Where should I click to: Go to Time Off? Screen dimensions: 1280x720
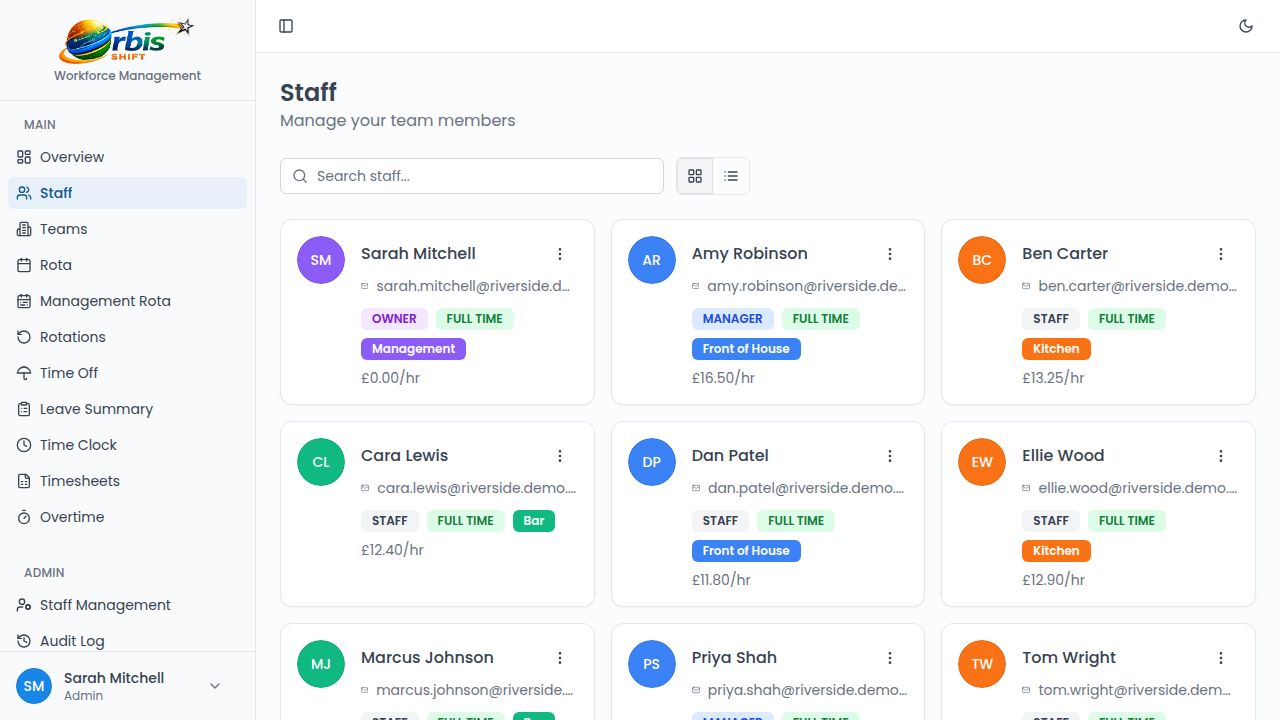tap(127, 373)
